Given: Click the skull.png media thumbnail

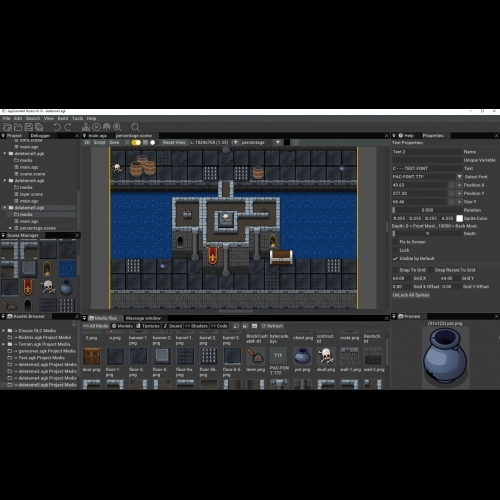Looking at the screenshot, I should click(326, 355).
